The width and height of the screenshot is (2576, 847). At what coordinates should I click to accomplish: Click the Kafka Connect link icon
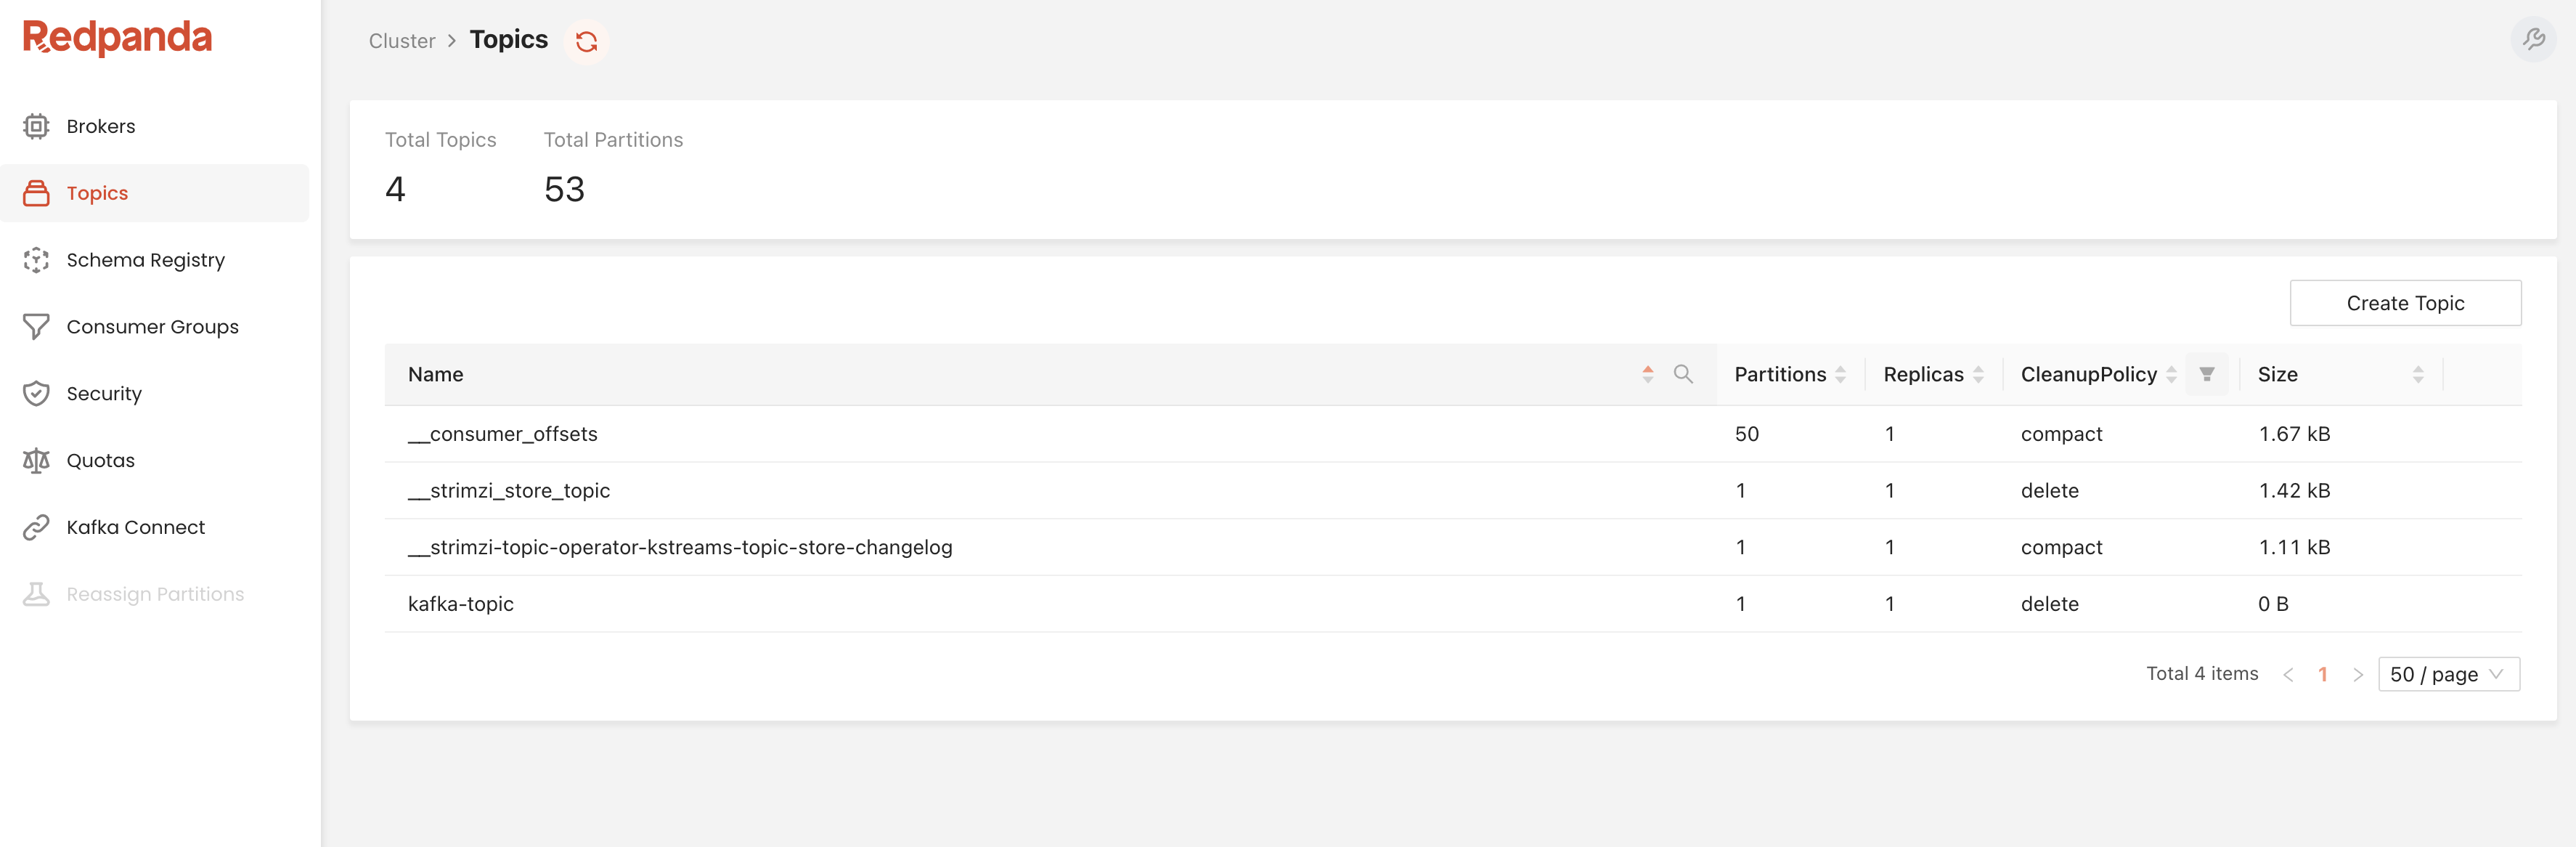36,527
